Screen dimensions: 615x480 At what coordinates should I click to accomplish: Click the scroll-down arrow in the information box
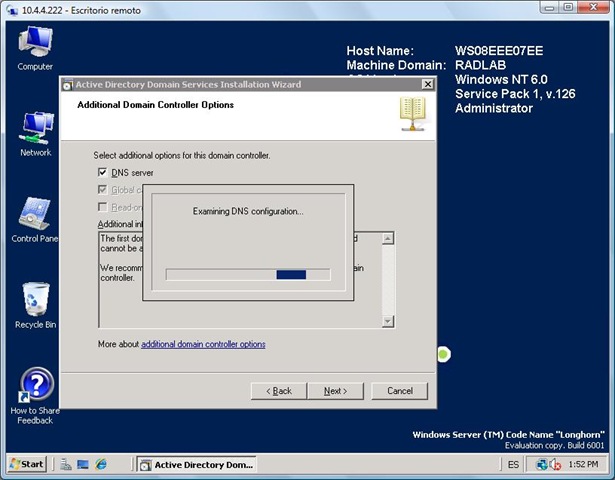[388, 321]
